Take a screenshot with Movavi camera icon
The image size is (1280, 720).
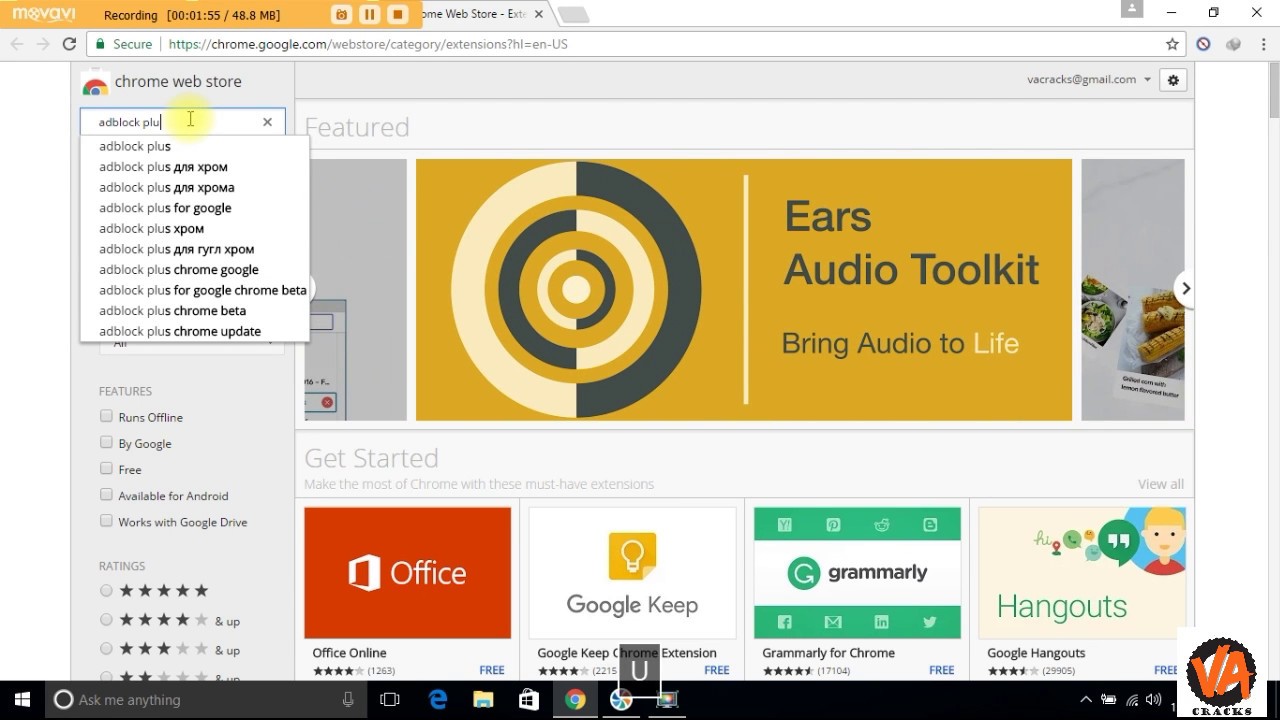pyautogui.click(x=341, y=14)
